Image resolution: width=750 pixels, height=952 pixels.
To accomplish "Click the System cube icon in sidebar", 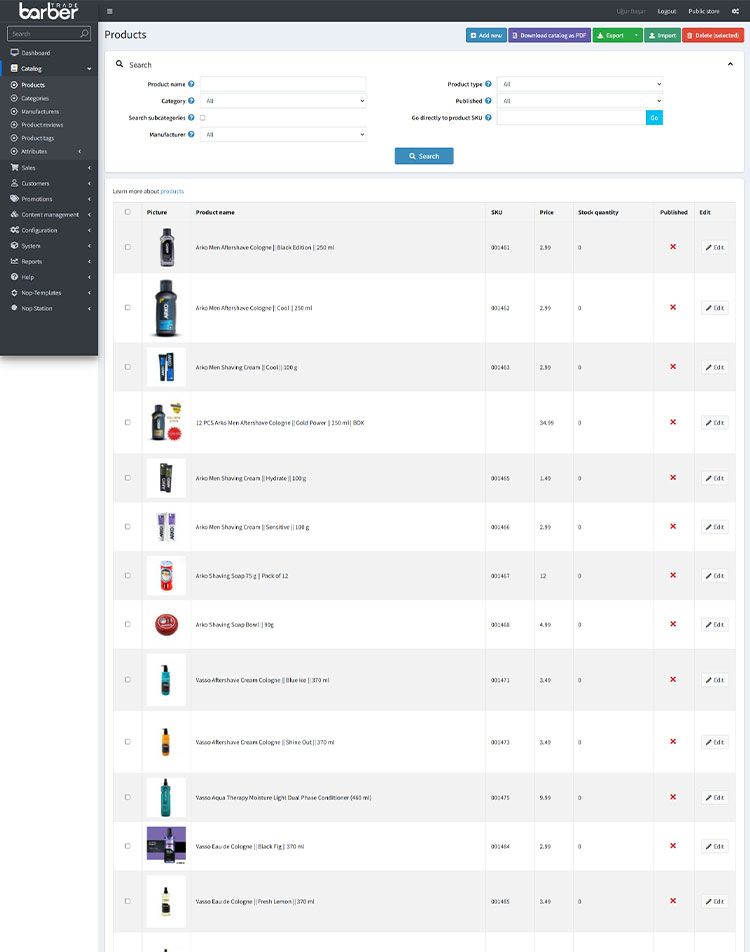I will (15, 245).
